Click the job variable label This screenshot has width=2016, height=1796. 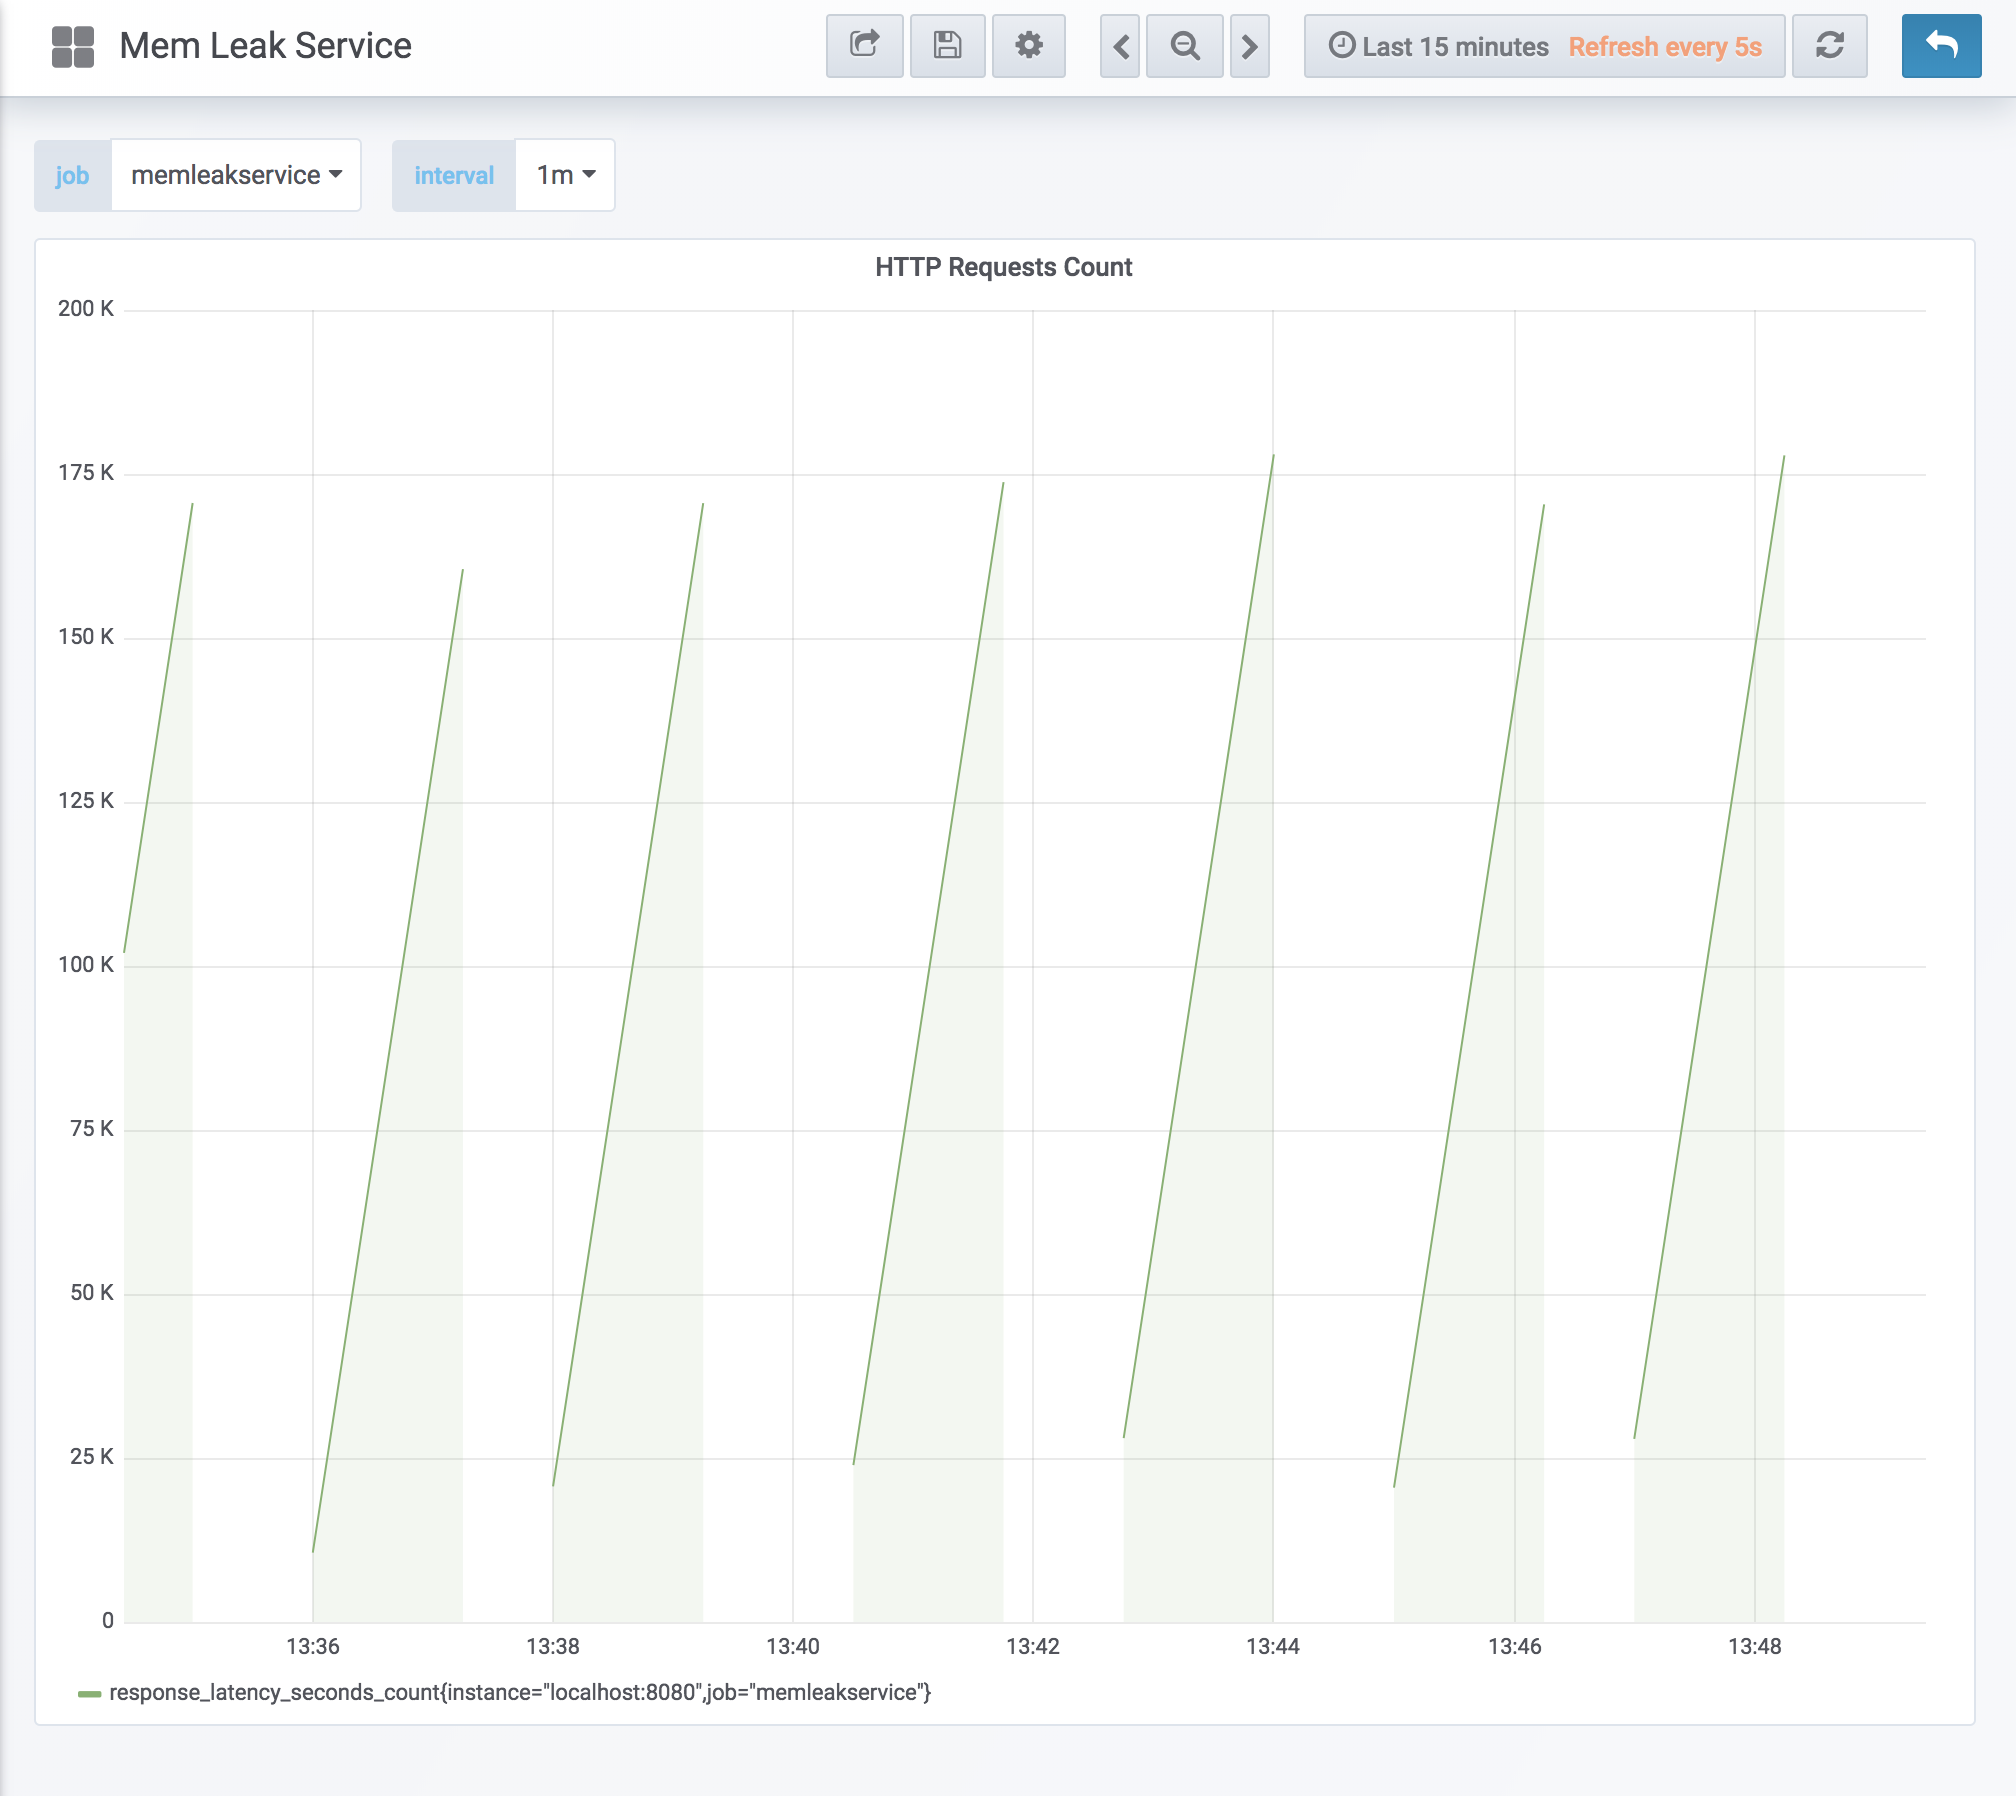(x=72, y=175)
